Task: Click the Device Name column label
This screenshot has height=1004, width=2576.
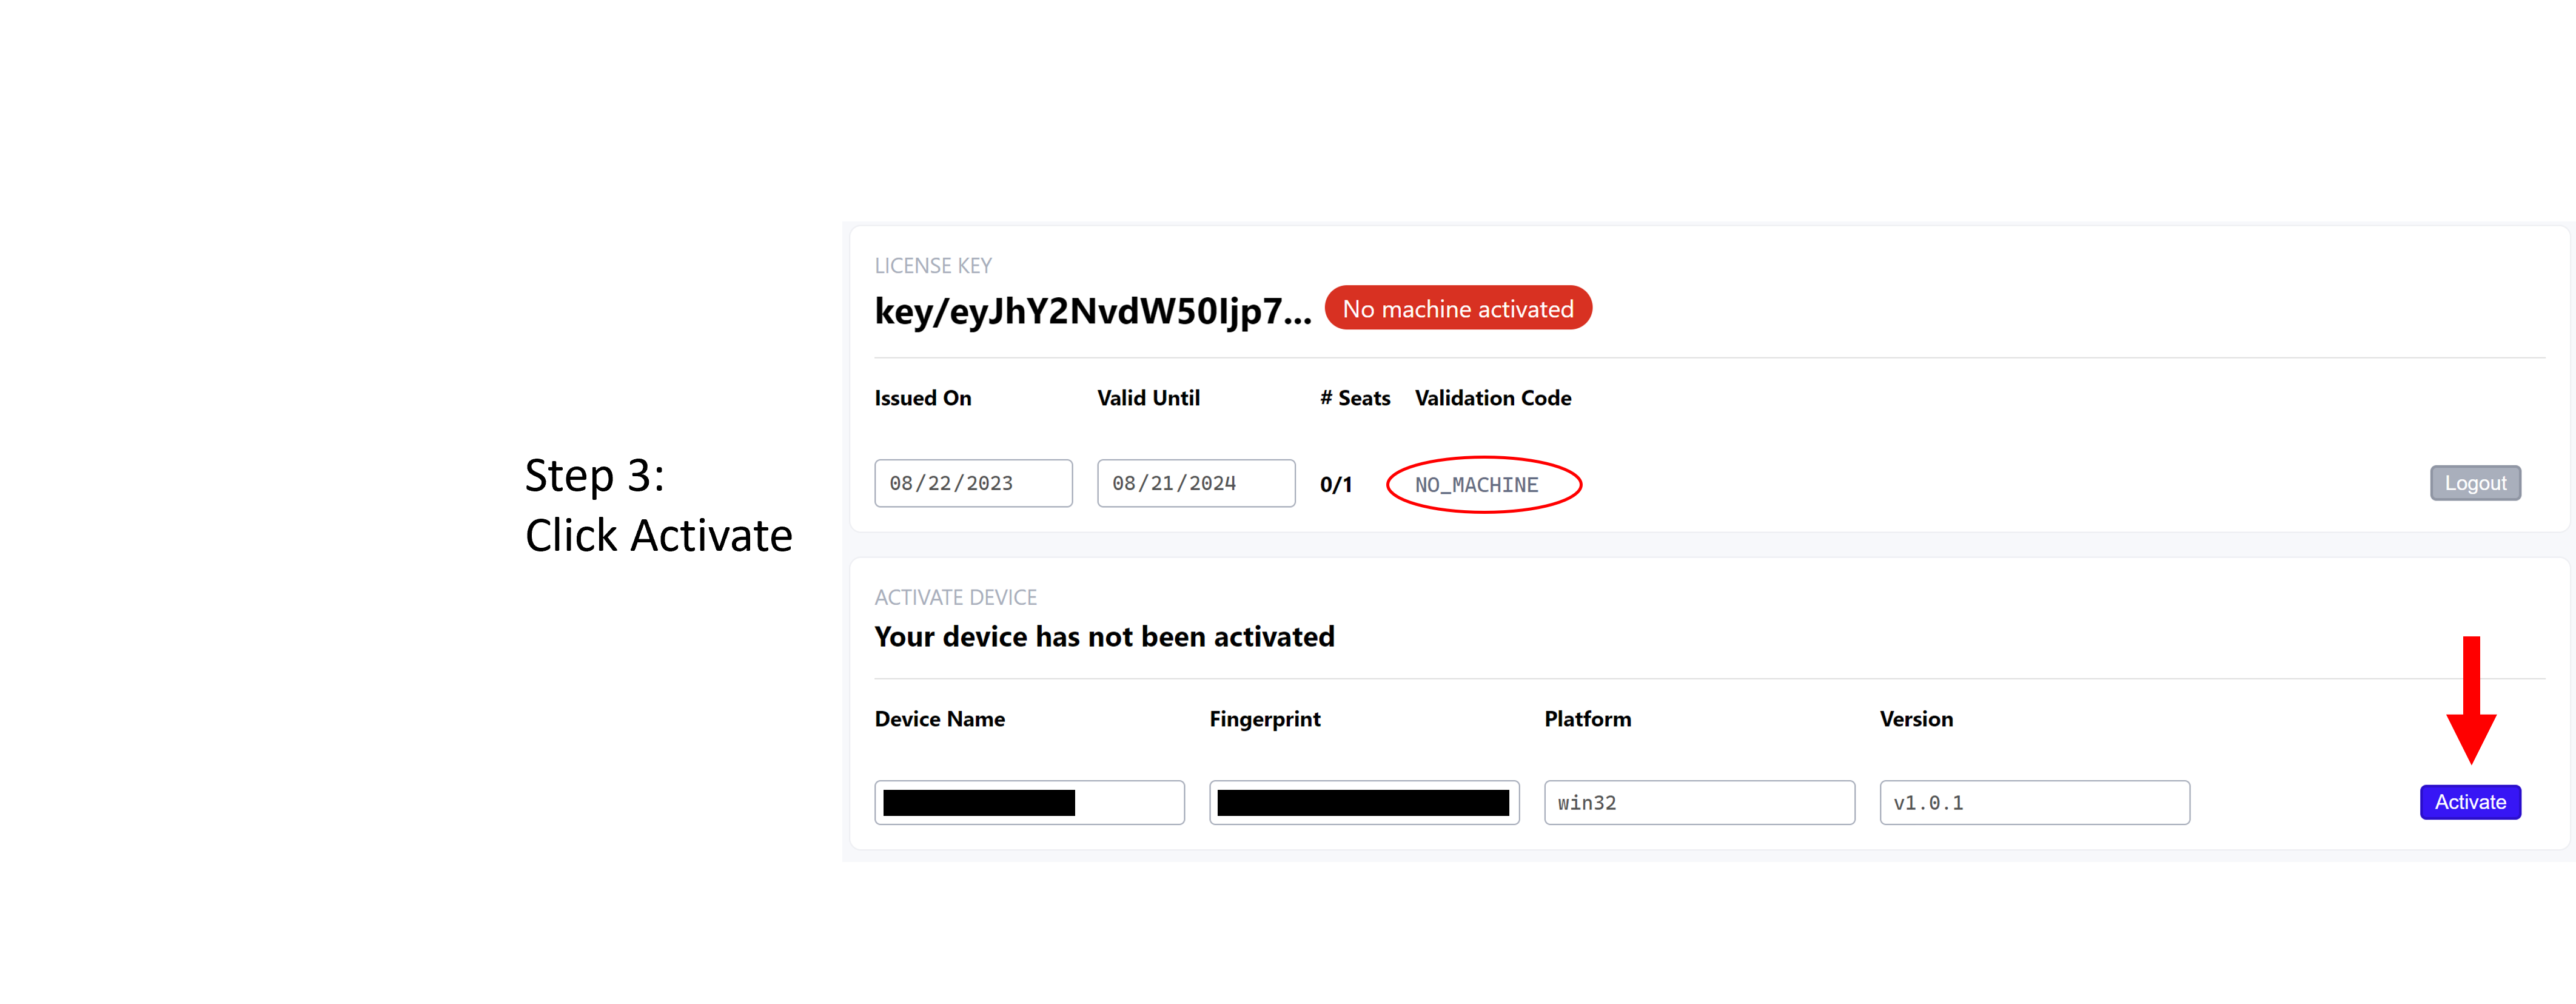Action: coord(939,718)
